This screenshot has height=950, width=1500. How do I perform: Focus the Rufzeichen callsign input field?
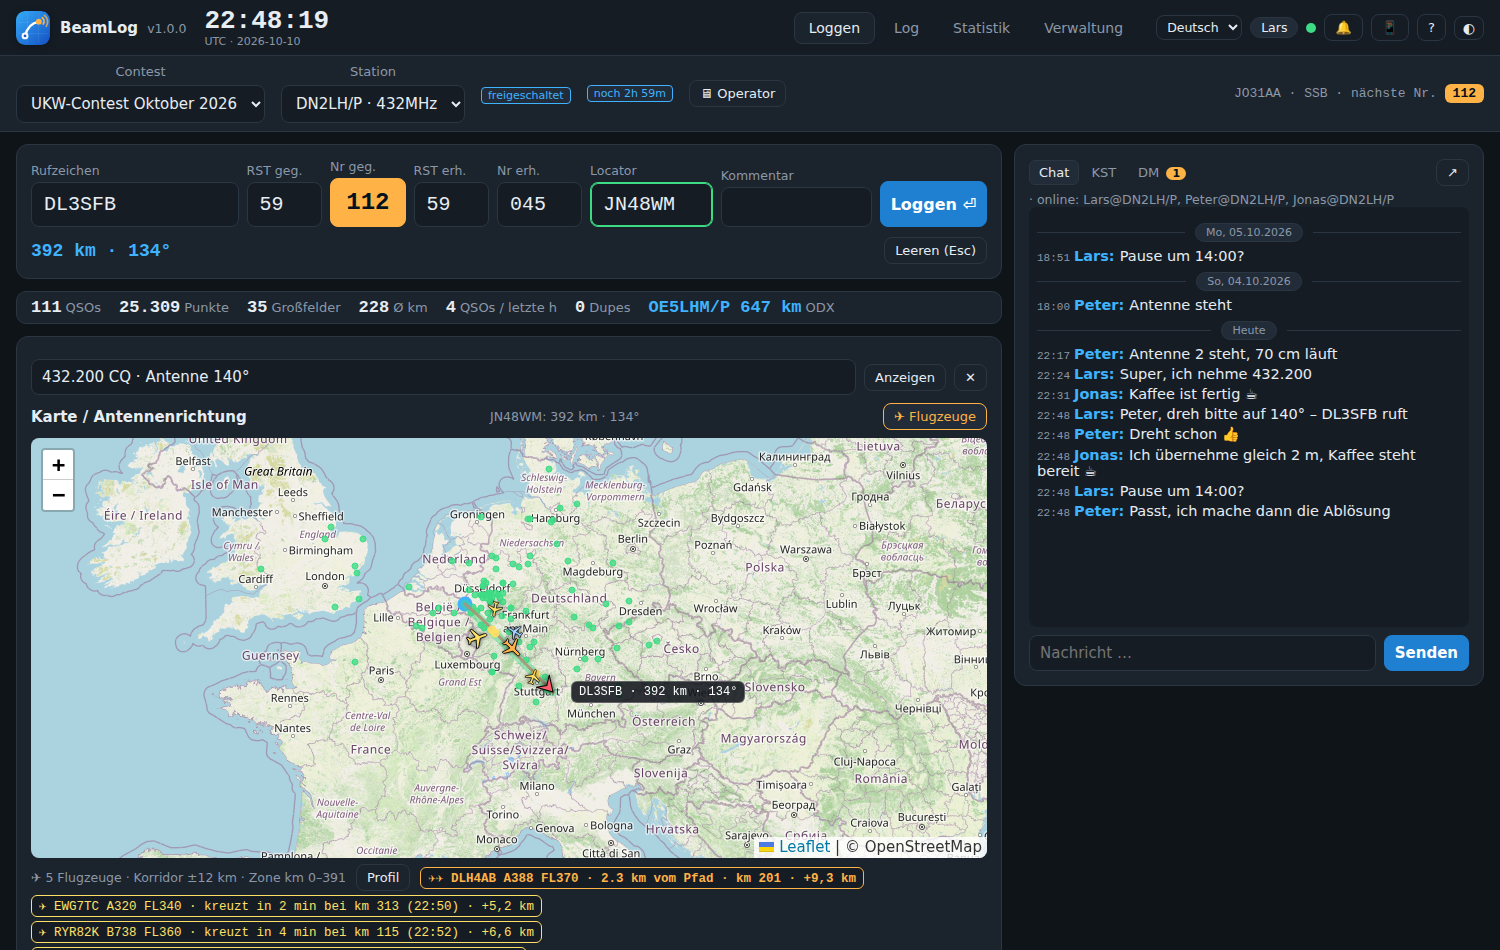(x=135, y=204)
